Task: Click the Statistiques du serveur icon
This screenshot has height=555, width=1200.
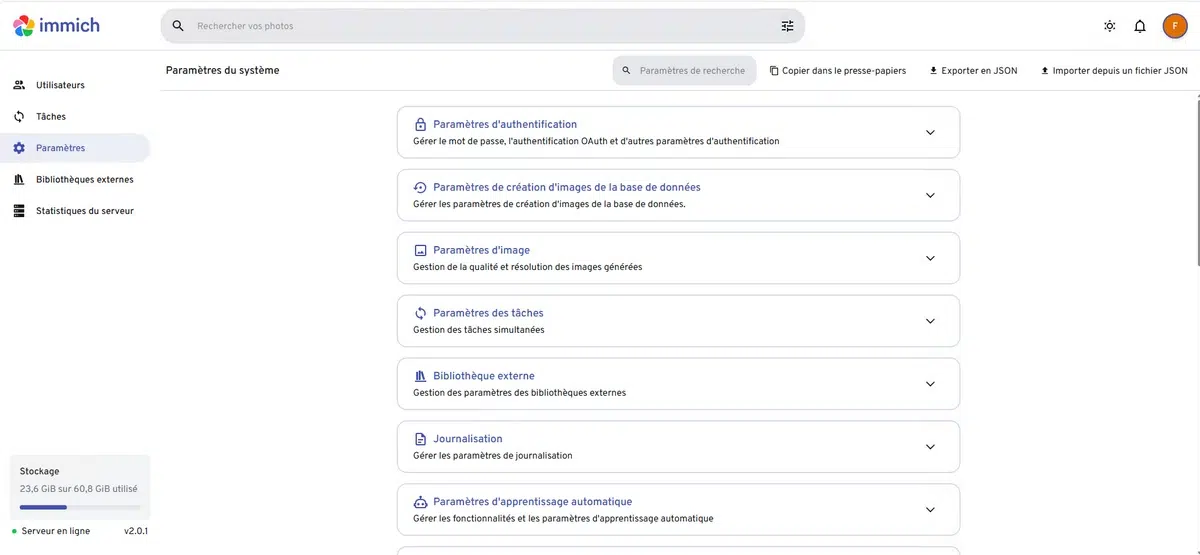Action: point(19,211)
